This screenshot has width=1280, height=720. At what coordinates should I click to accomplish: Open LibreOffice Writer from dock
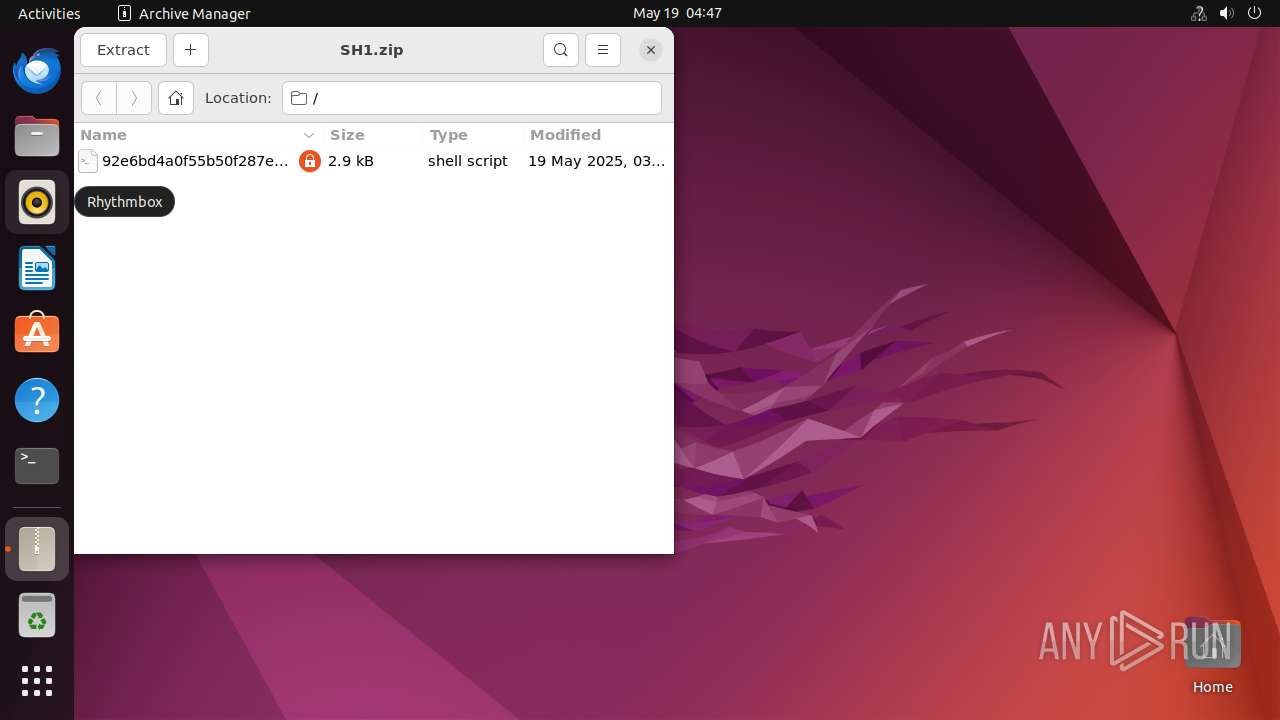pyautogui.click(x=37, y=269)
